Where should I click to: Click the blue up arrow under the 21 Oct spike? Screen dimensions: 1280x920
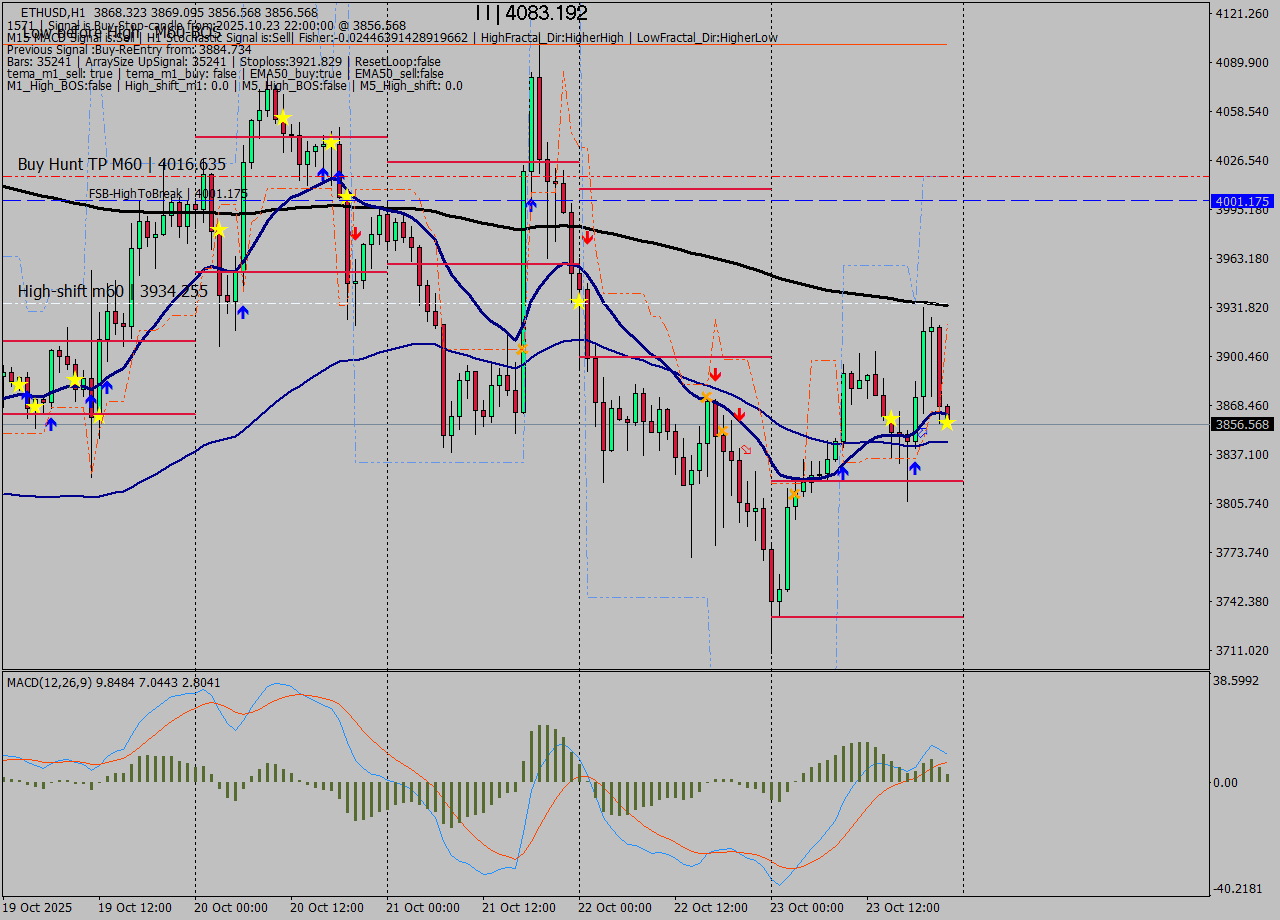click(x=531, y=204)
